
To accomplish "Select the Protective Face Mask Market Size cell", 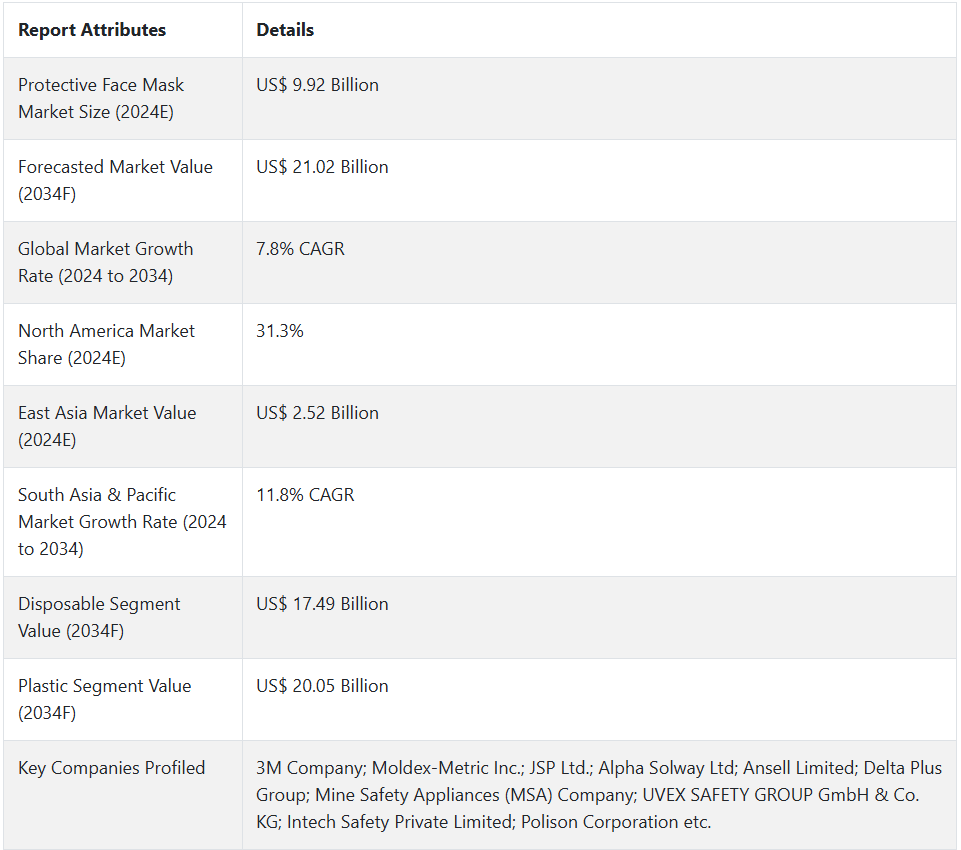I will 123,99.
